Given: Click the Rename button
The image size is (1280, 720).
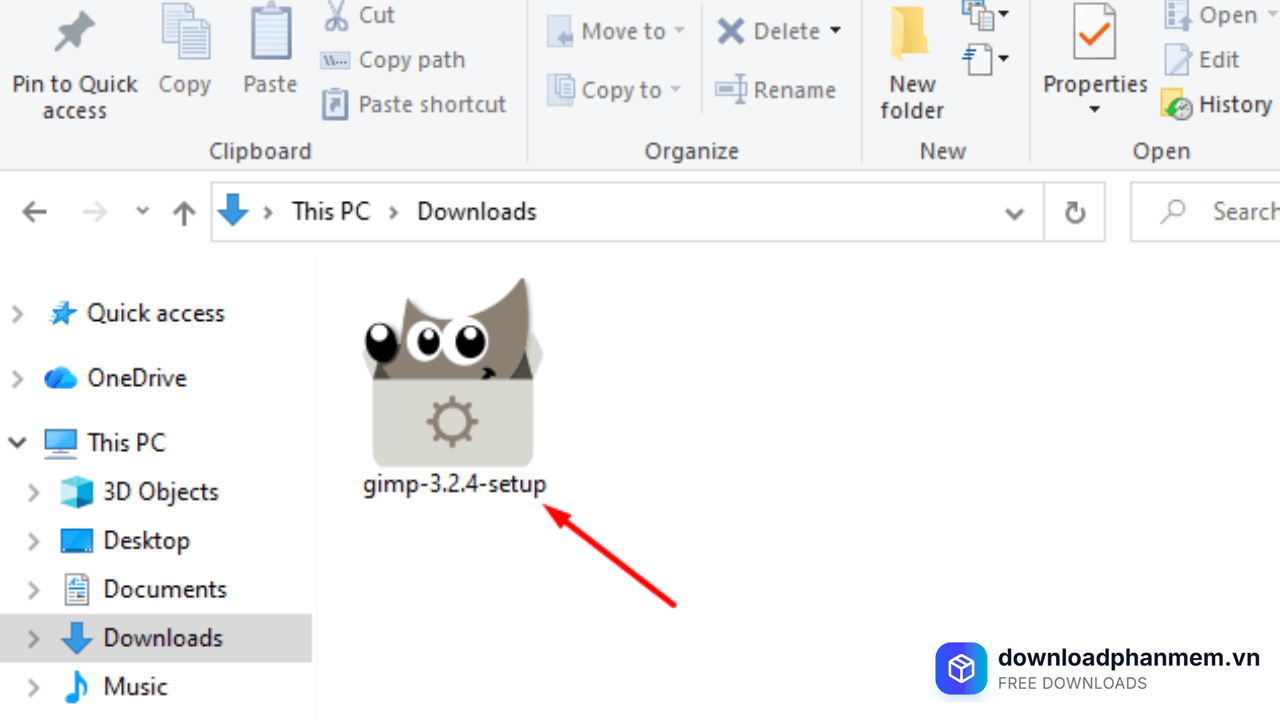Looking at the screenshot, I should 776,90.
